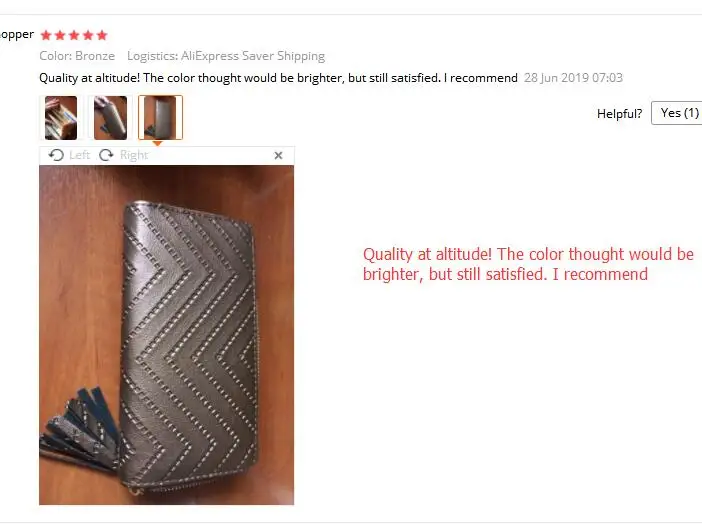Open the second review photo thumbnail
The image size is (702, 524).
coord(111,118)
